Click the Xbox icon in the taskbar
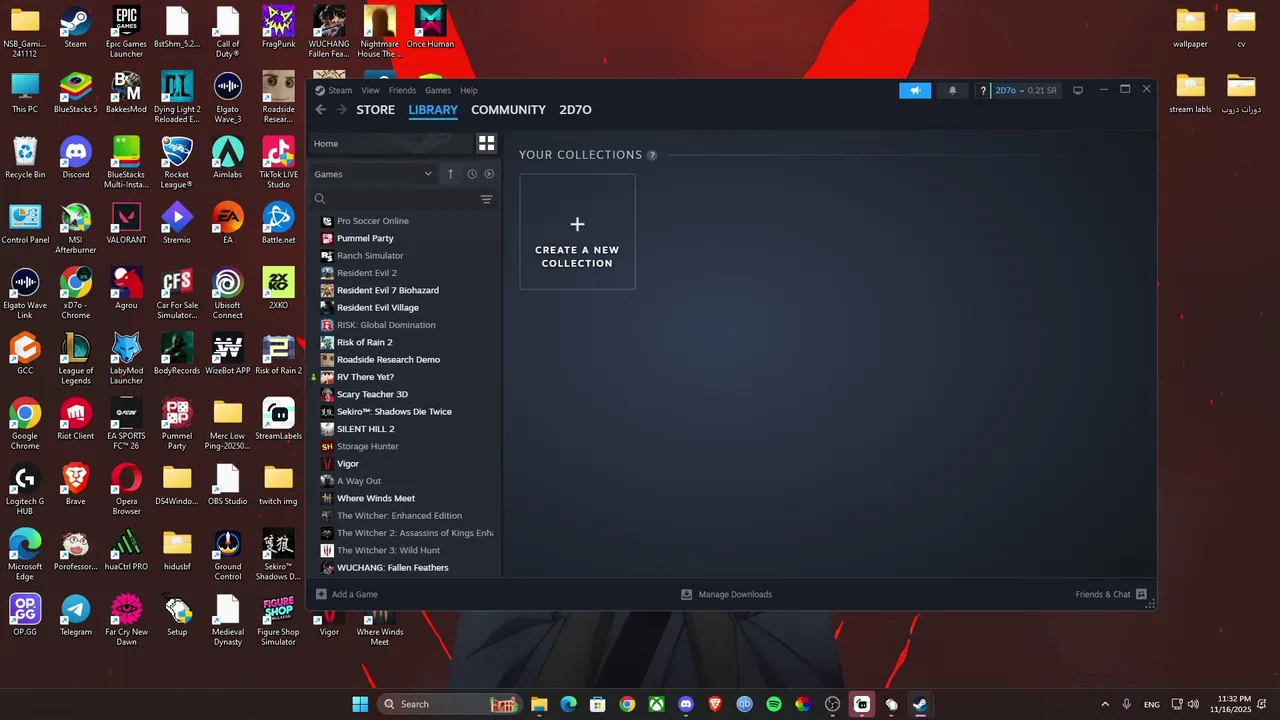The image size is (1280, 720). 656,704
